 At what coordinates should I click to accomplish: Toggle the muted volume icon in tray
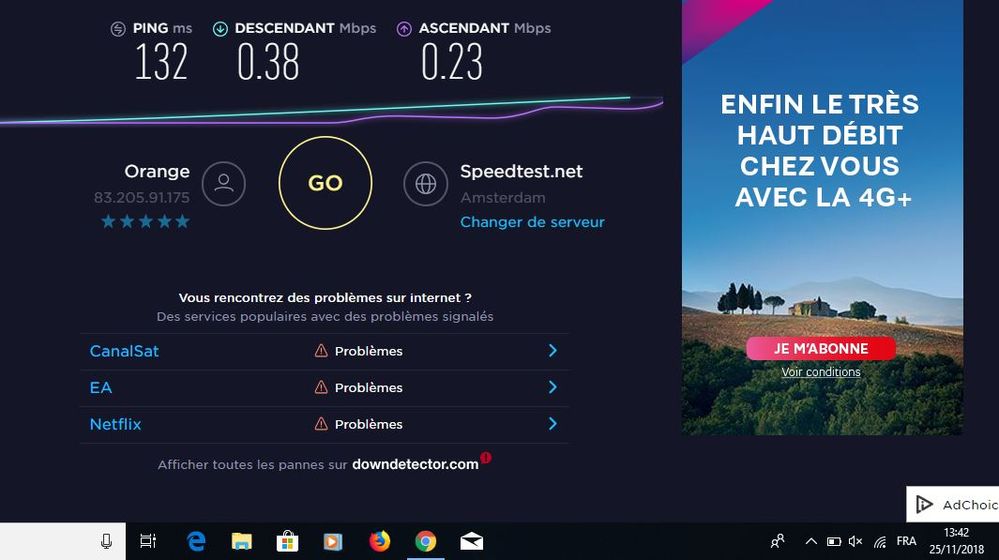tap(856, 542)
